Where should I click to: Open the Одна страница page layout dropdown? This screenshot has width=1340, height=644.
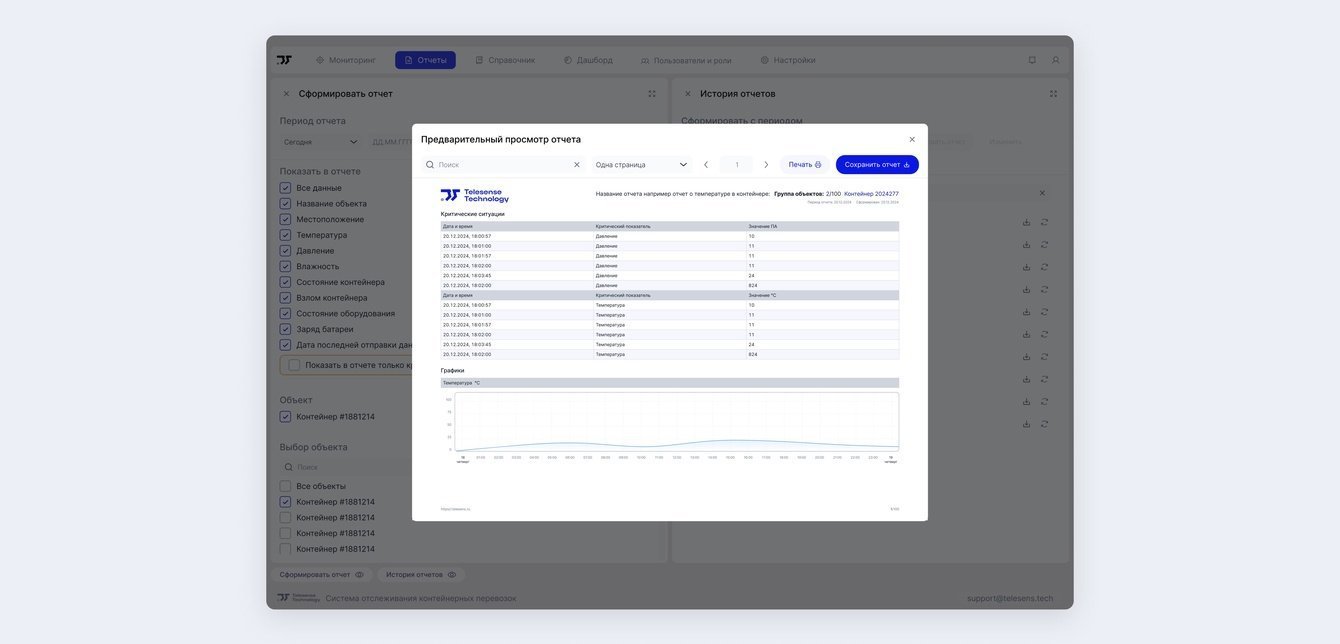[x=641, y=164]
